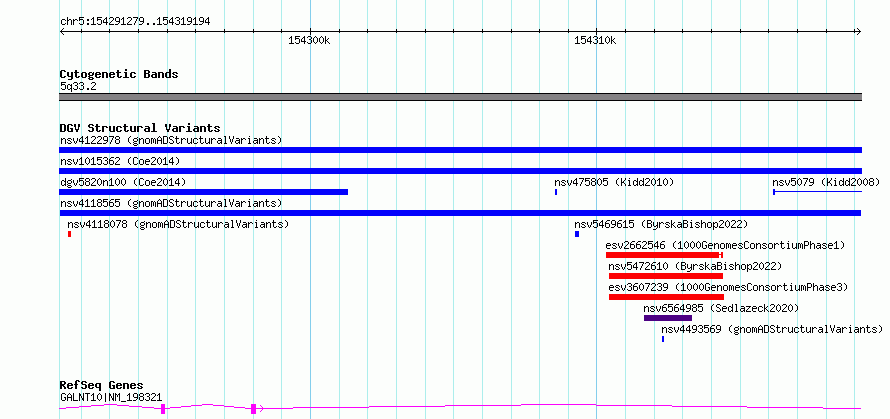
Task: Select the red esv2662546 variant bar
Action: [664, 255]
